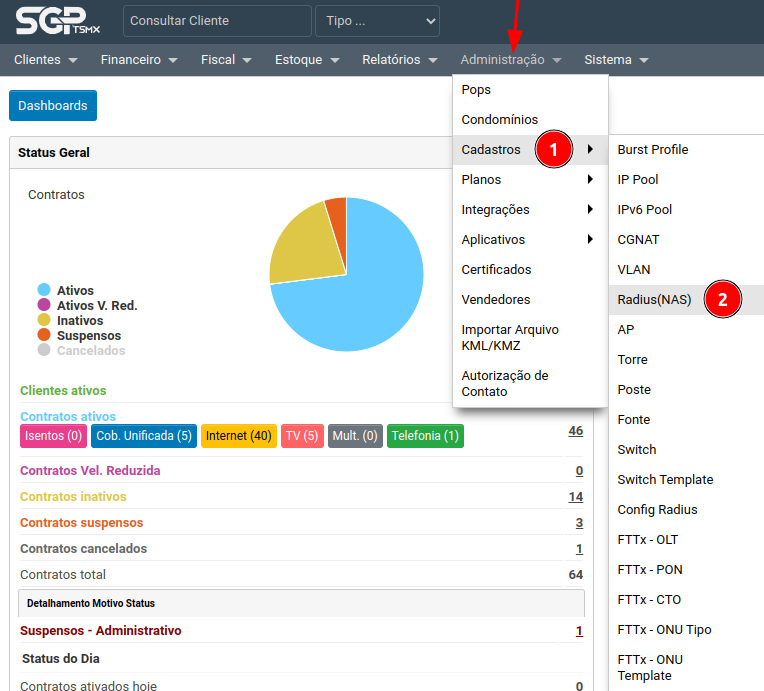Open the Financeiro menu
Viewport: 764px width, 691px height.
point(139,60)
